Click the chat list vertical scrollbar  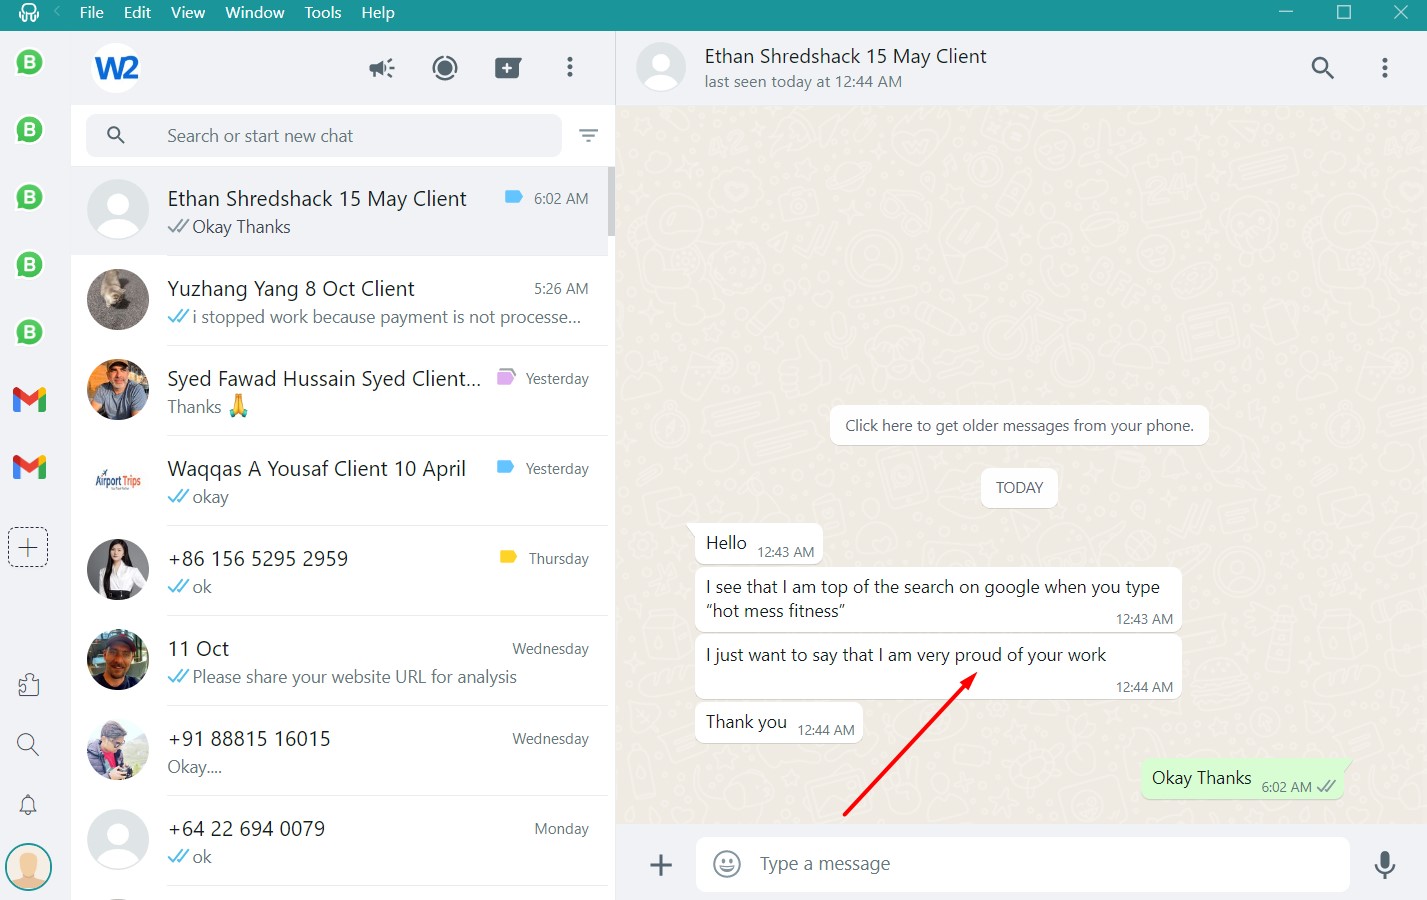point(611,202)
